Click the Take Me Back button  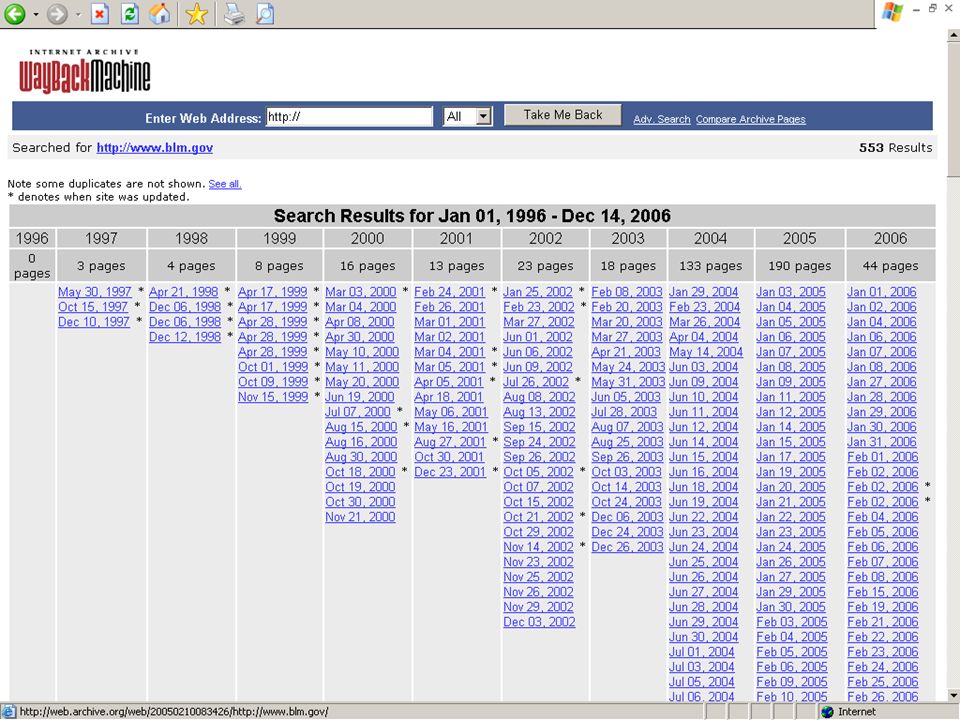click(563, 115)
